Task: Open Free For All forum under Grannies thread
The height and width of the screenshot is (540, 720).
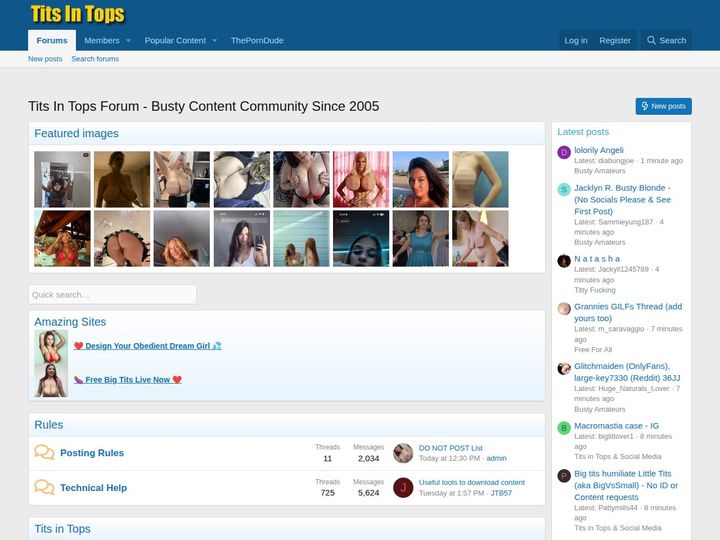Action: click(x=593, y=349)
